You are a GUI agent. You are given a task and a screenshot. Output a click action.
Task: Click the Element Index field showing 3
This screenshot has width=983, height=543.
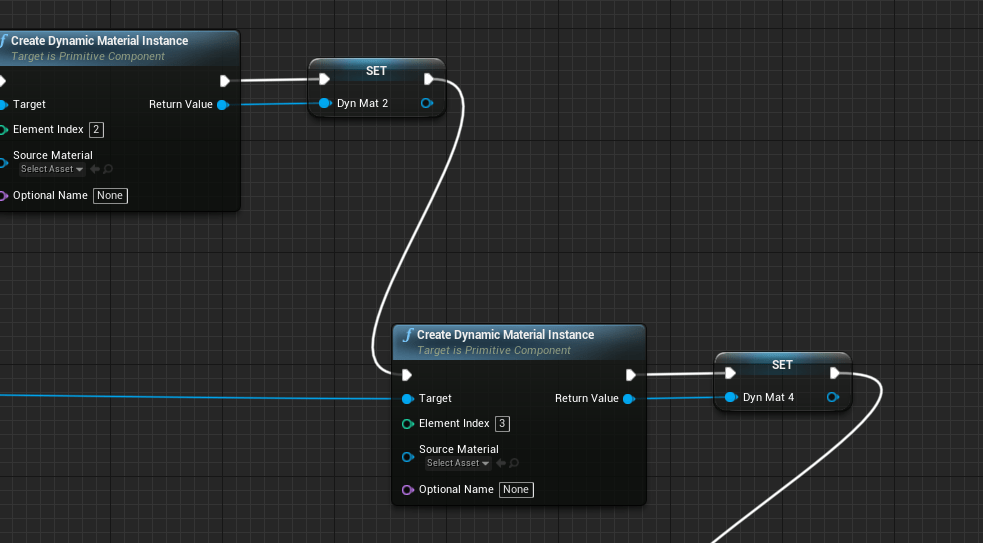pyautogui.click(x=502, y=423)
